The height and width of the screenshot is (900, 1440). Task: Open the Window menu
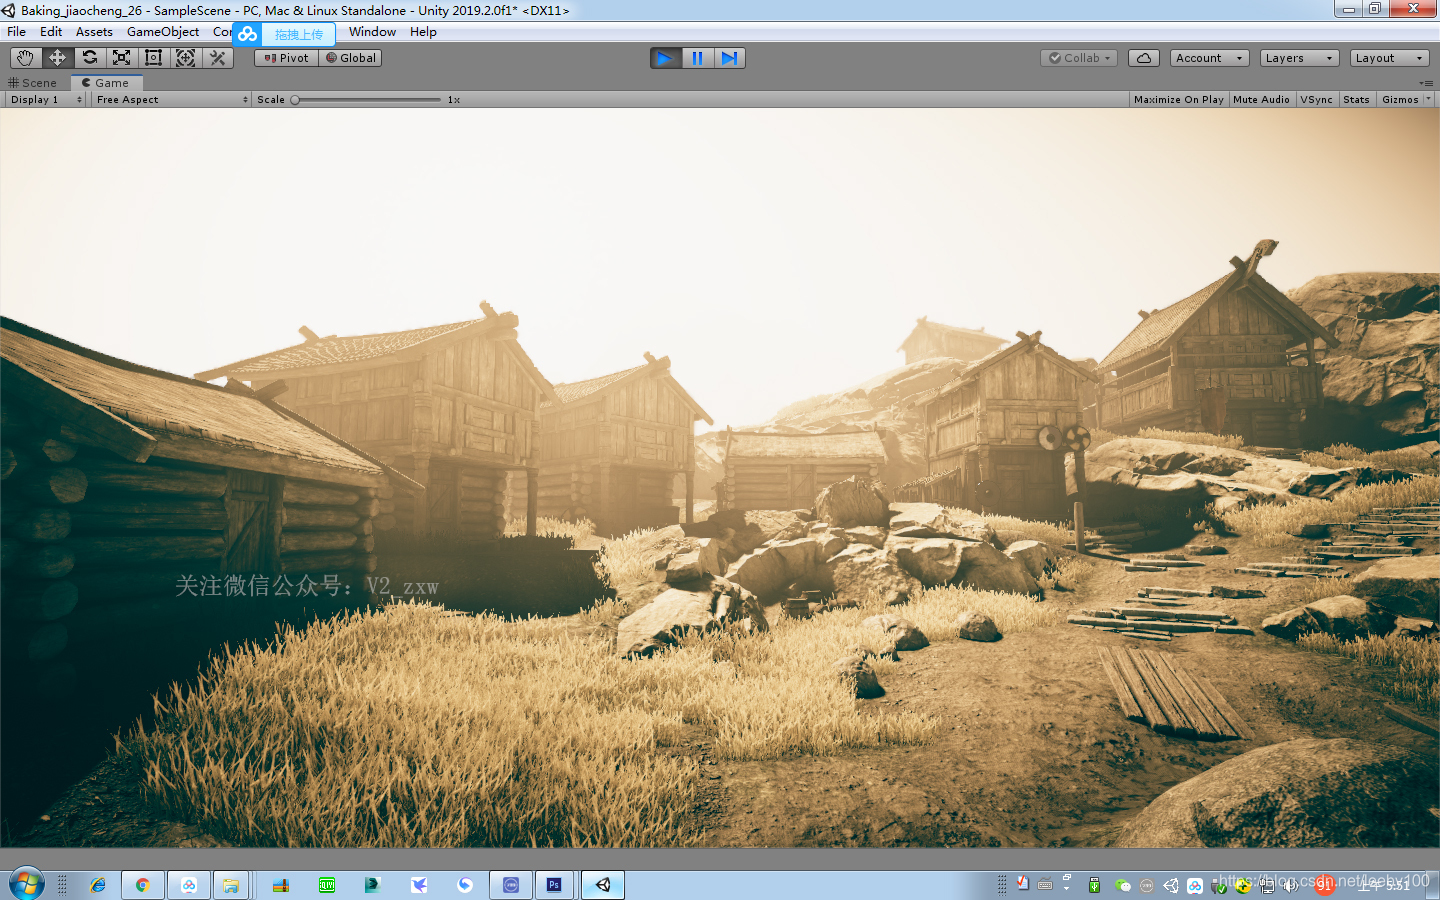coord(372,32)
